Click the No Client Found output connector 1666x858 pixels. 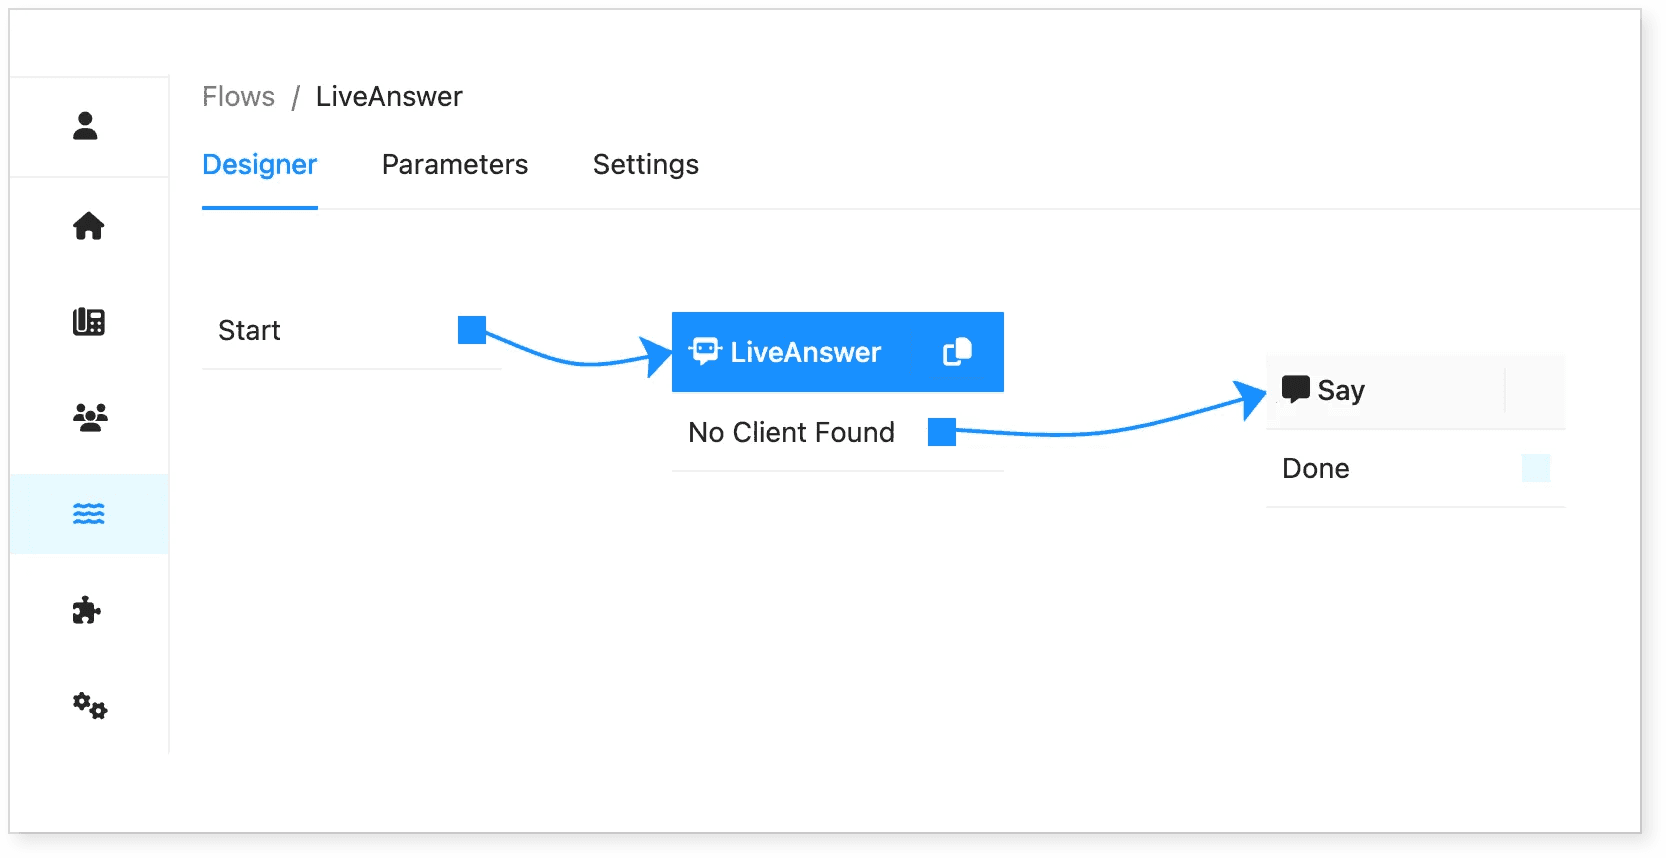[x=942, y=432]
